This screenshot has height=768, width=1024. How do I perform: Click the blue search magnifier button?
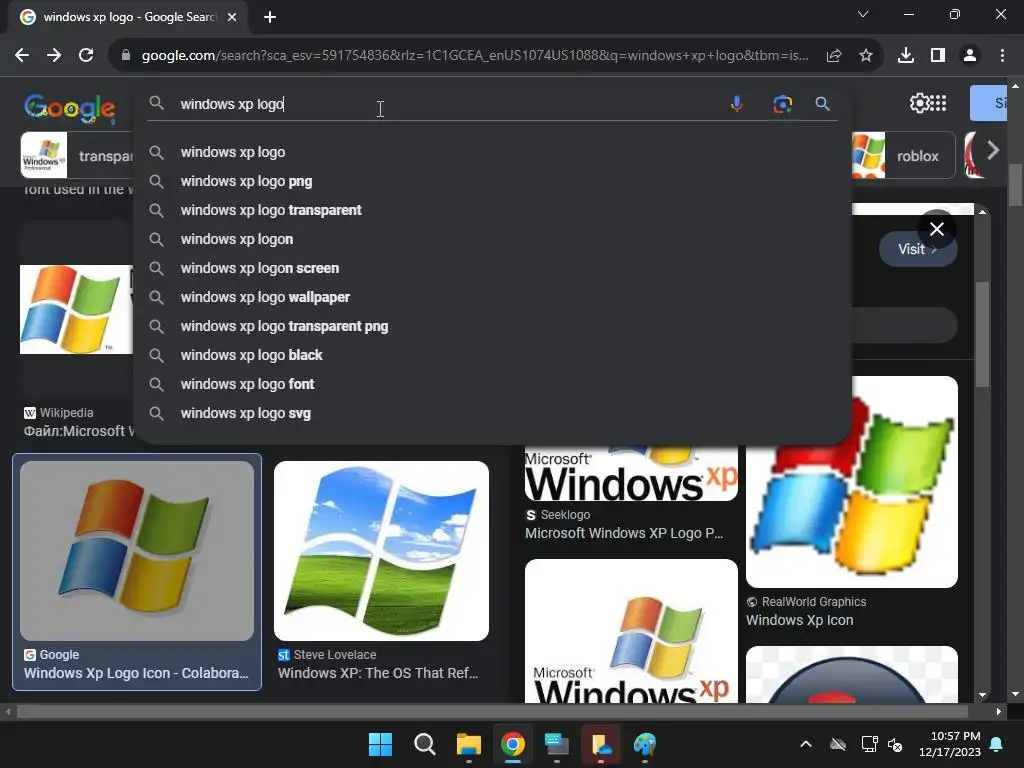pyautogui.click(x=822, y=104)
